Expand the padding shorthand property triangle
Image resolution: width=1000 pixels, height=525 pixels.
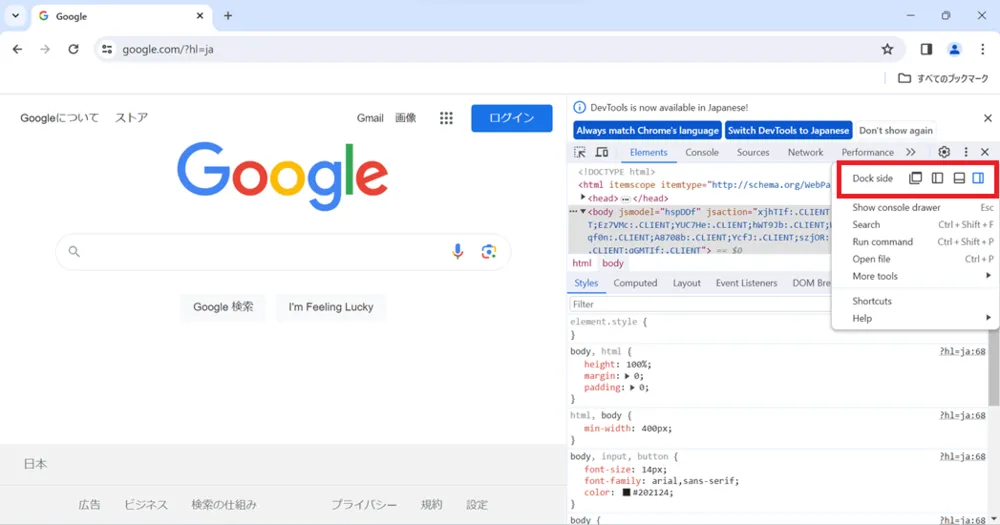pos(632,388)
